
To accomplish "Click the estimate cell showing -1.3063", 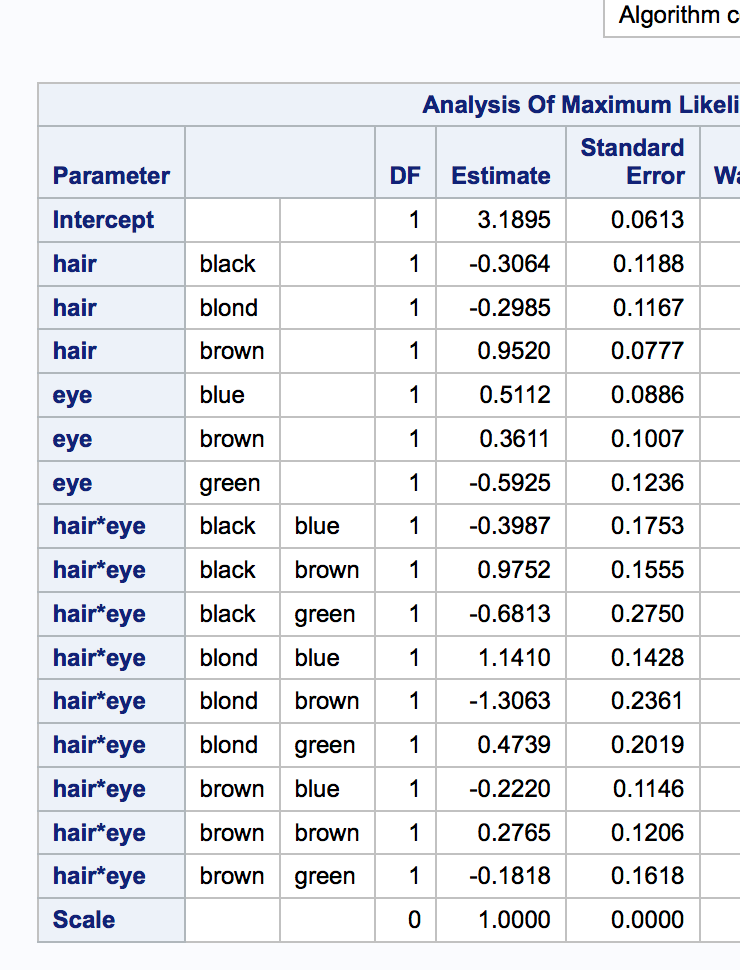I will (x=510, y=701).
